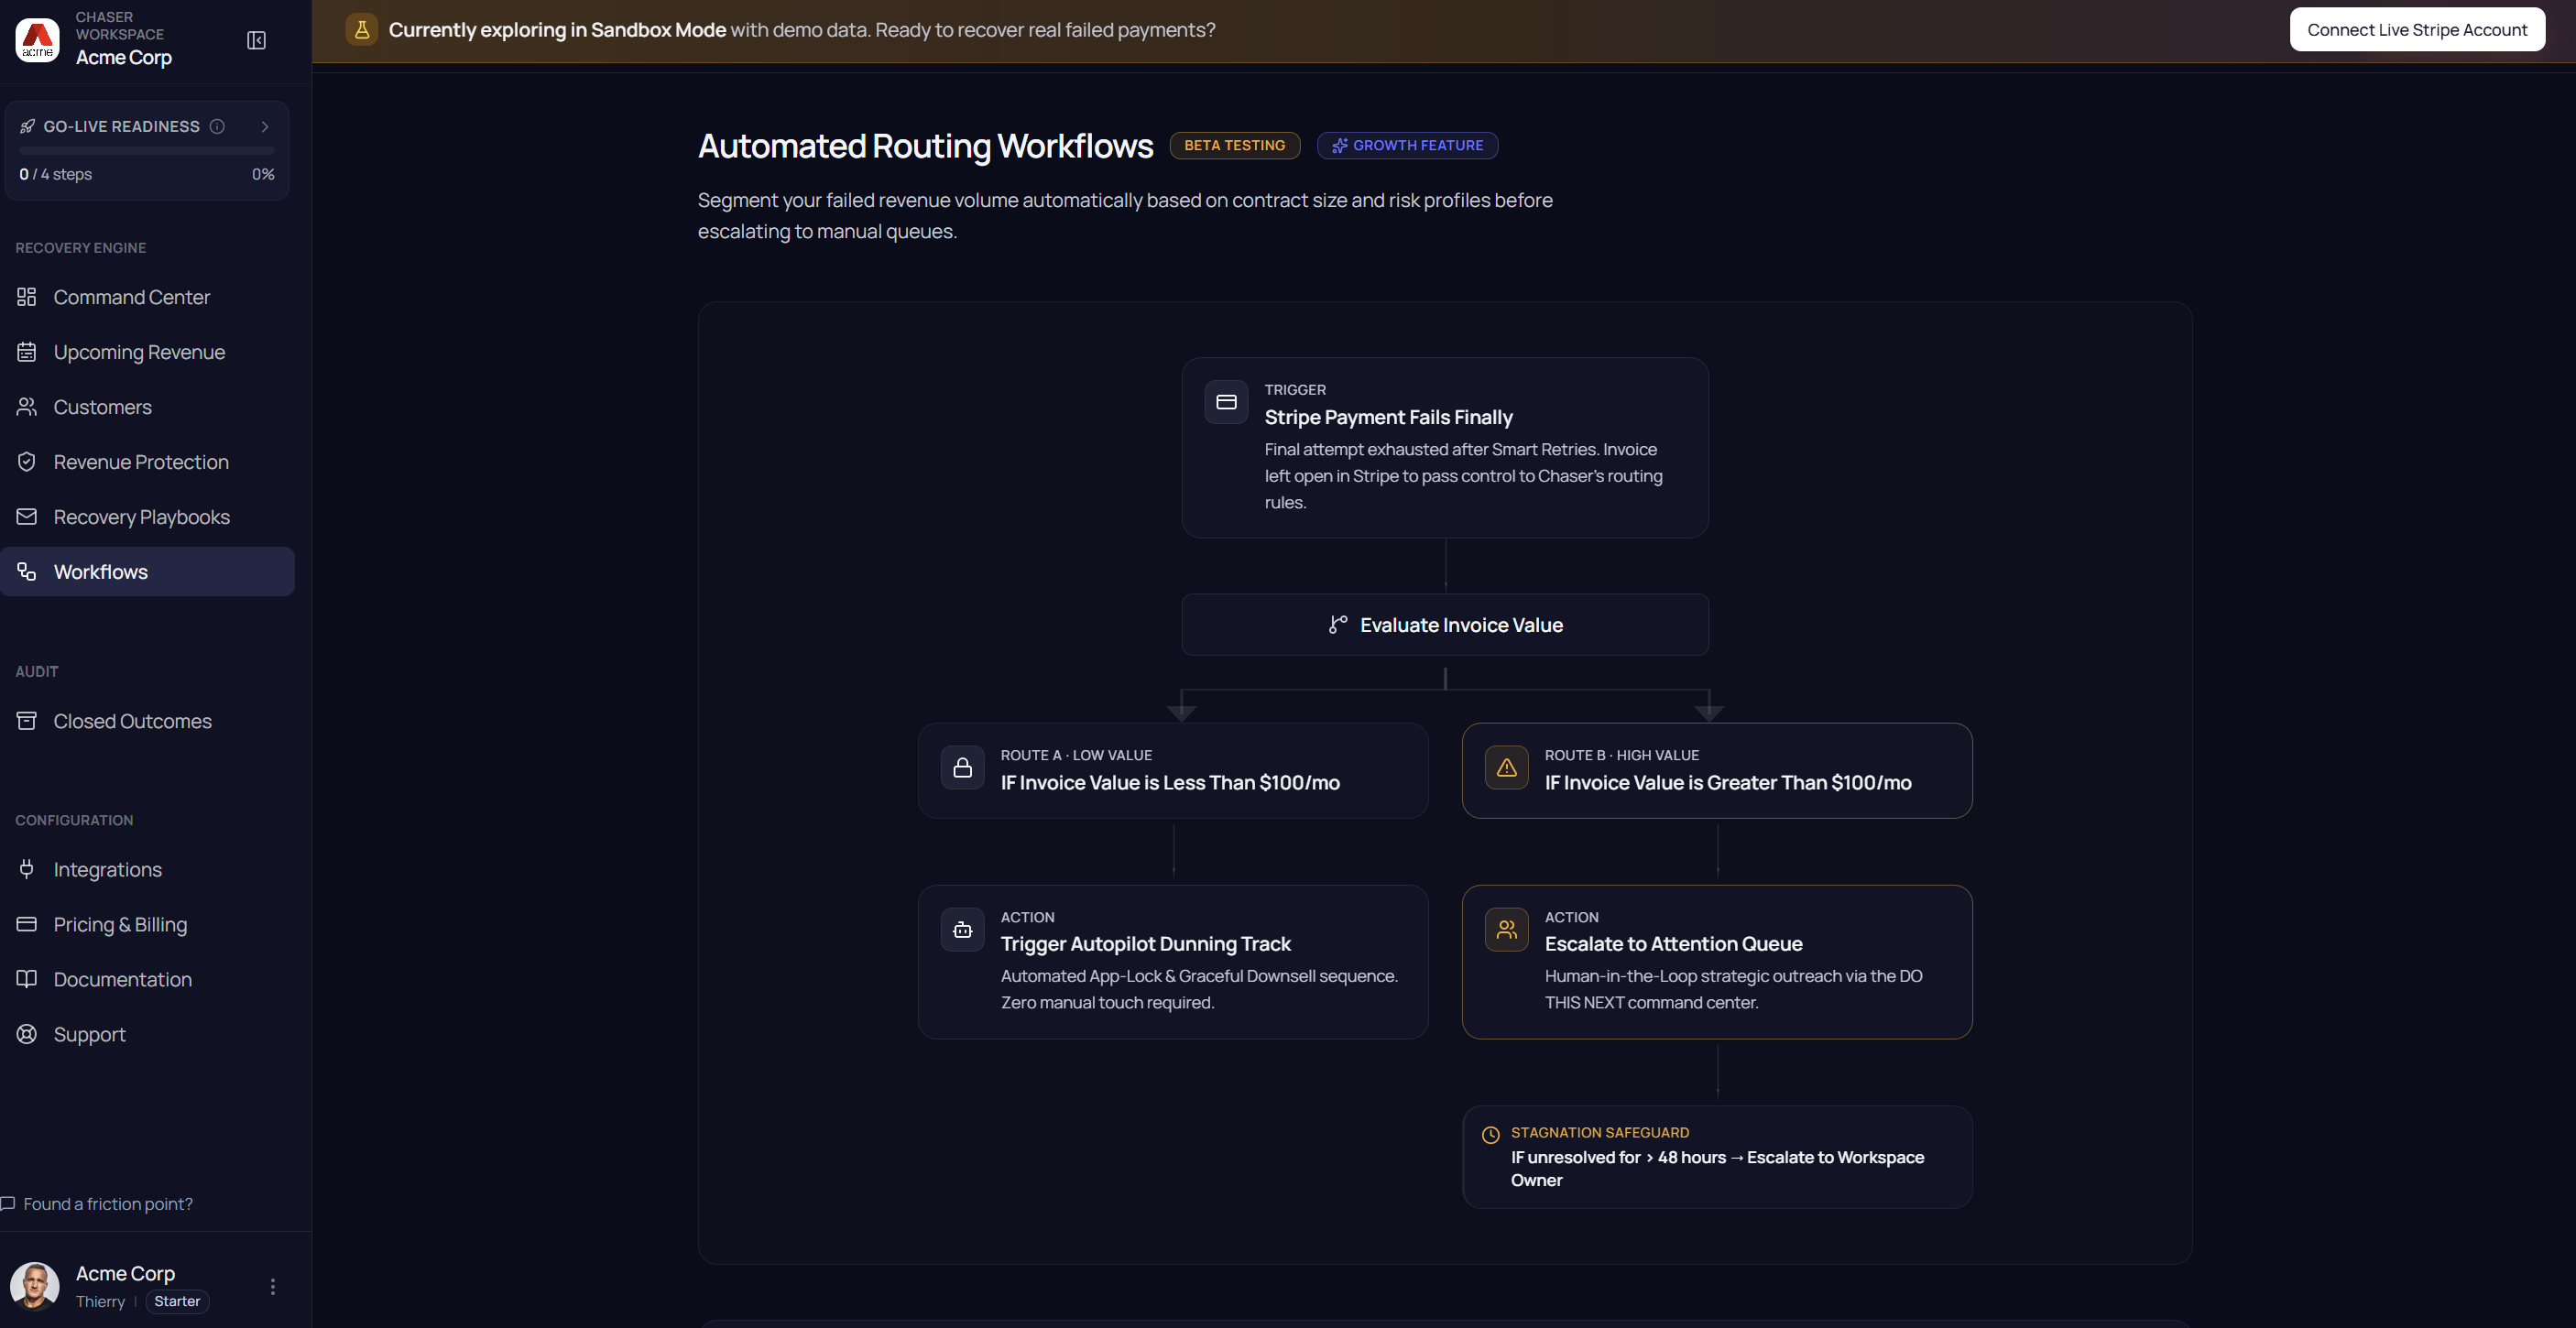Click the Attention Queue people icon

1507,930
